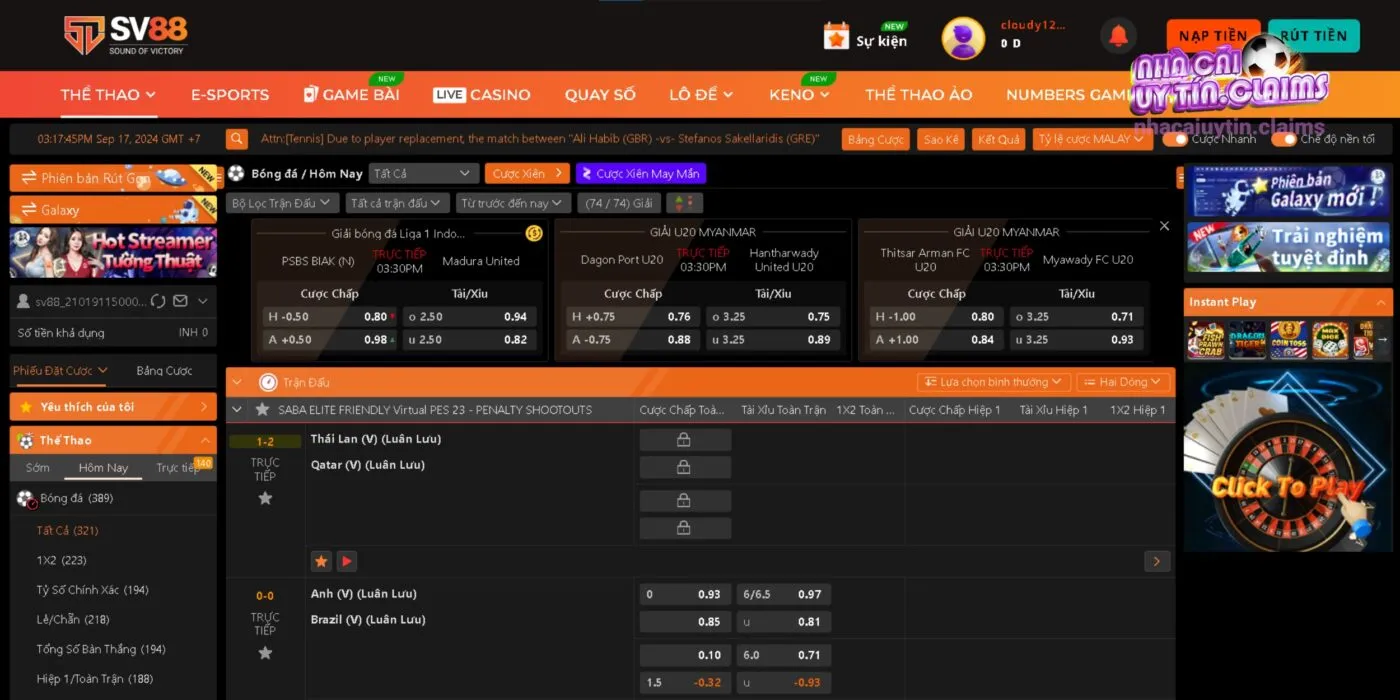
Task: Open the Tỷ lệ cược MALAY dropdown
Action: (1091, 139)
